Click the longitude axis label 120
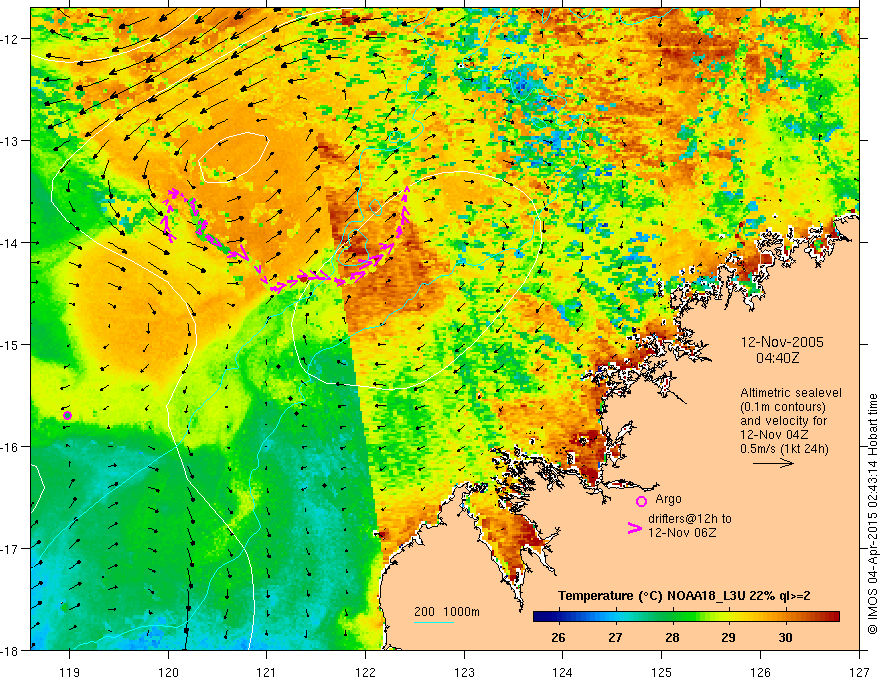This screenshot has height=680, width=880. [x=168, y=671]
